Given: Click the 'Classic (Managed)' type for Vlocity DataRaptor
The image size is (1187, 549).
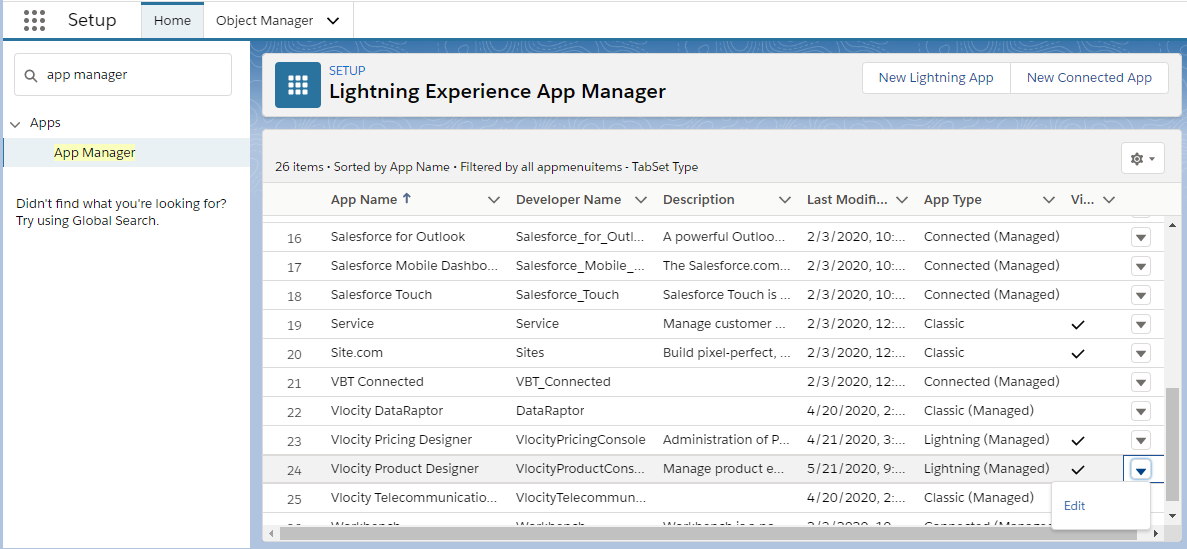Looking at the screenshot, I should click(978, 410).
